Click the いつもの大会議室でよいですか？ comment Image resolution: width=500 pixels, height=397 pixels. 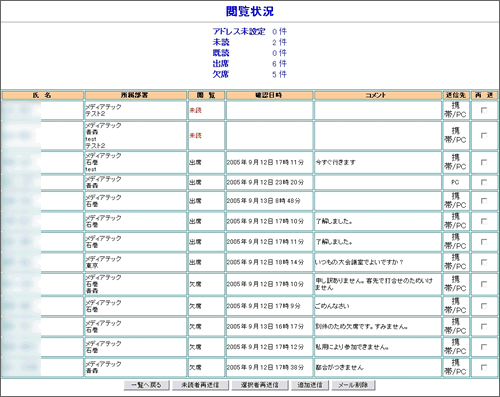[359, 262]
